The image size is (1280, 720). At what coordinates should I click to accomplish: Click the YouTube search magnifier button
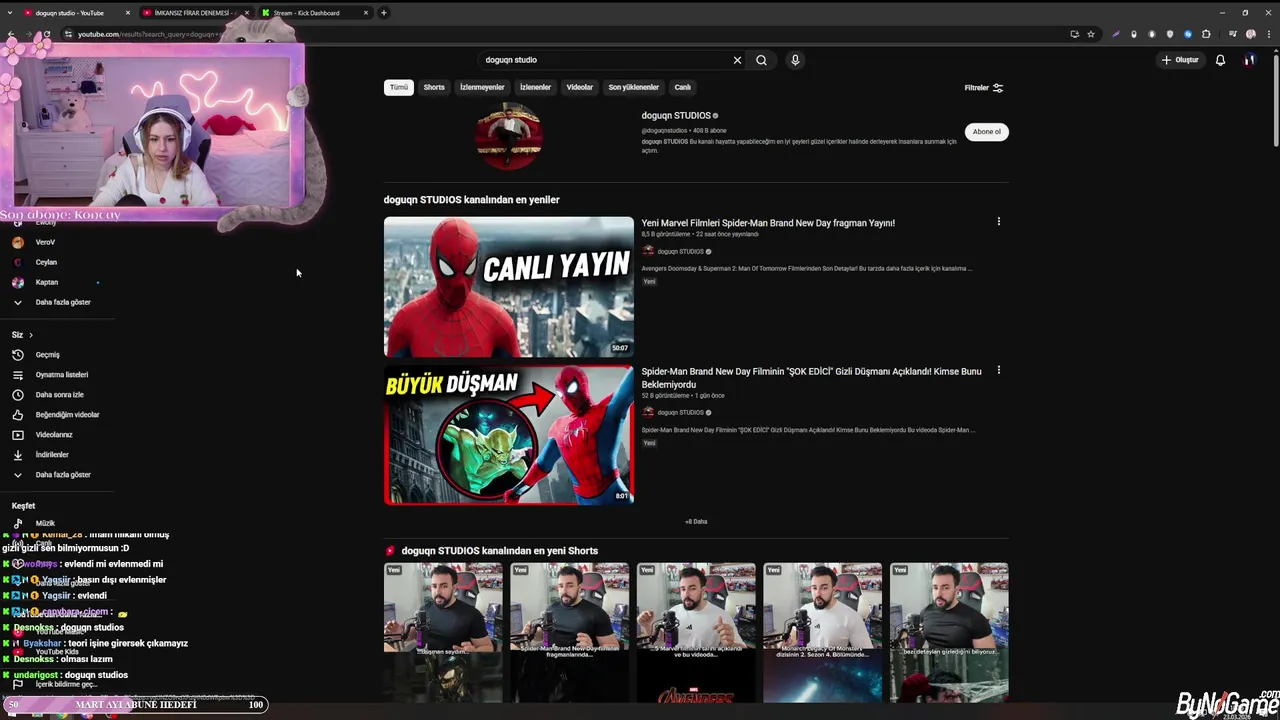pos(761,60)
